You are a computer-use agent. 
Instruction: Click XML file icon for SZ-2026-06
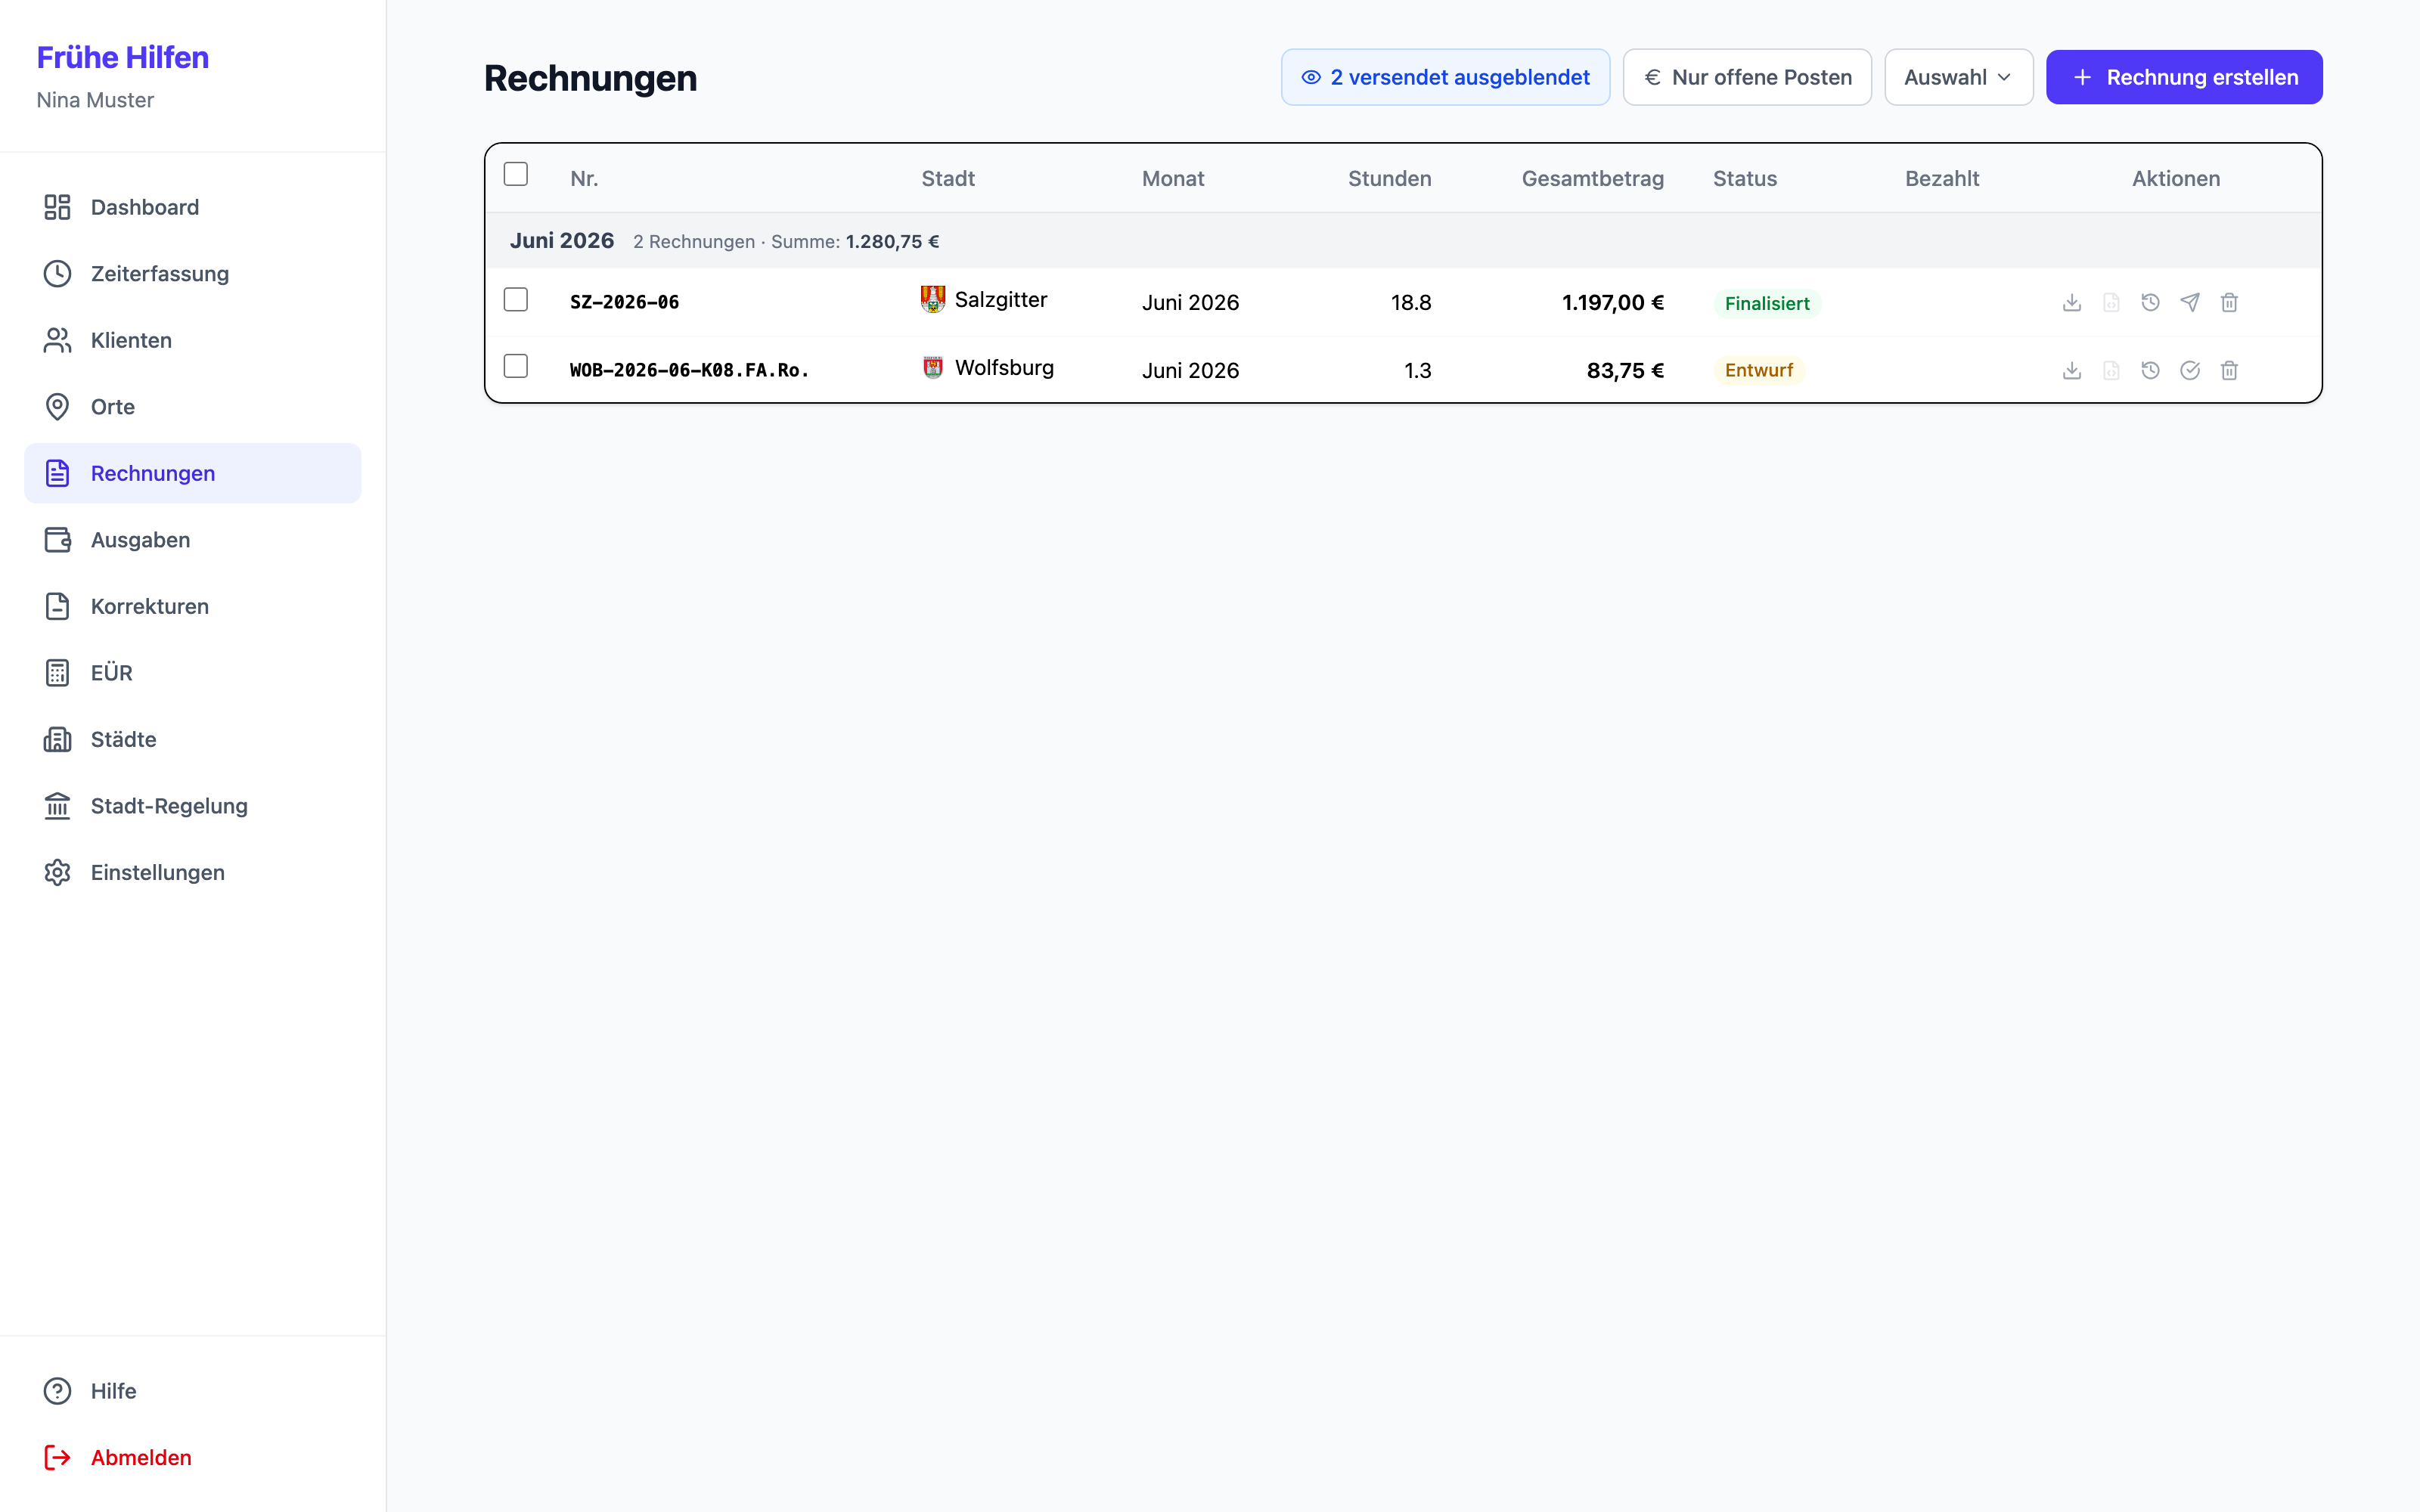pos(2111,302)
